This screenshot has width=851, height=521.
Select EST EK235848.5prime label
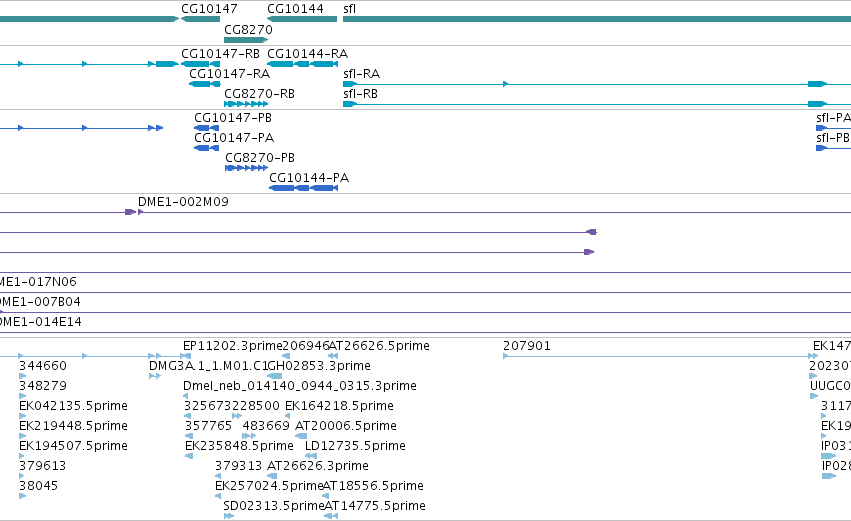click(x=239, y=446)
